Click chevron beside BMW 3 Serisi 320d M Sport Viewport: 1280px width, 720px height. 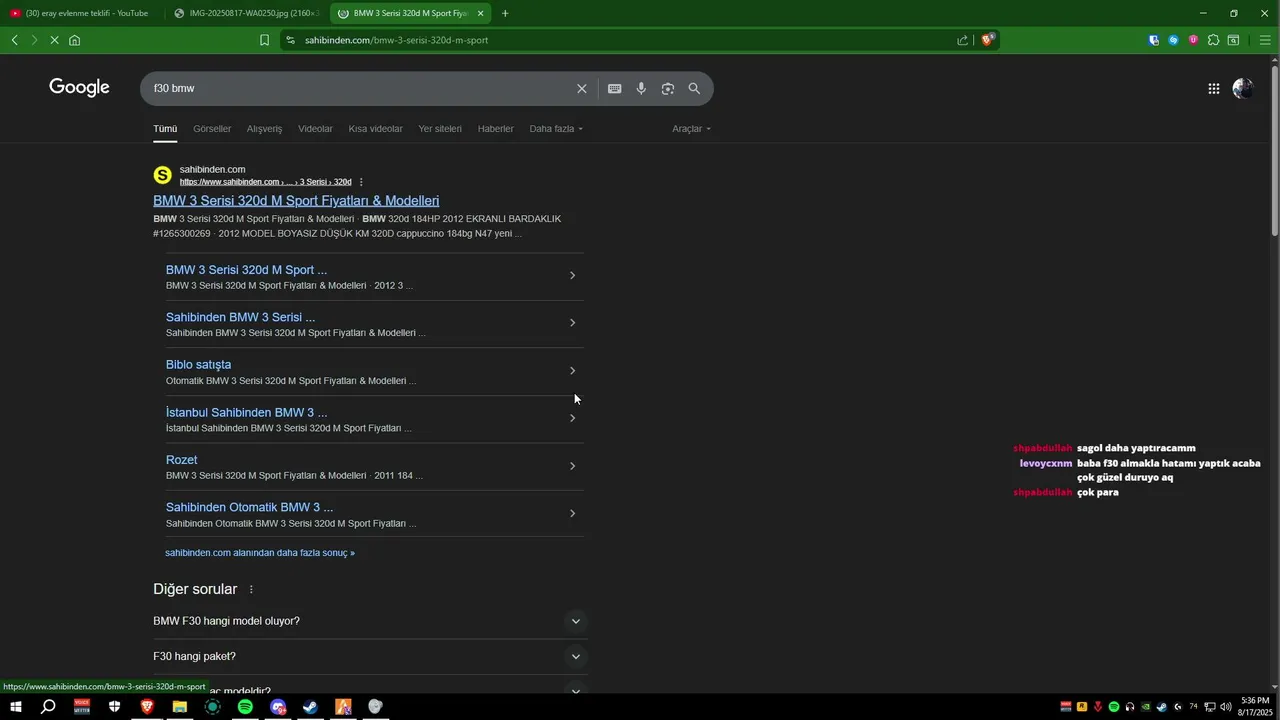click(572, 275)
